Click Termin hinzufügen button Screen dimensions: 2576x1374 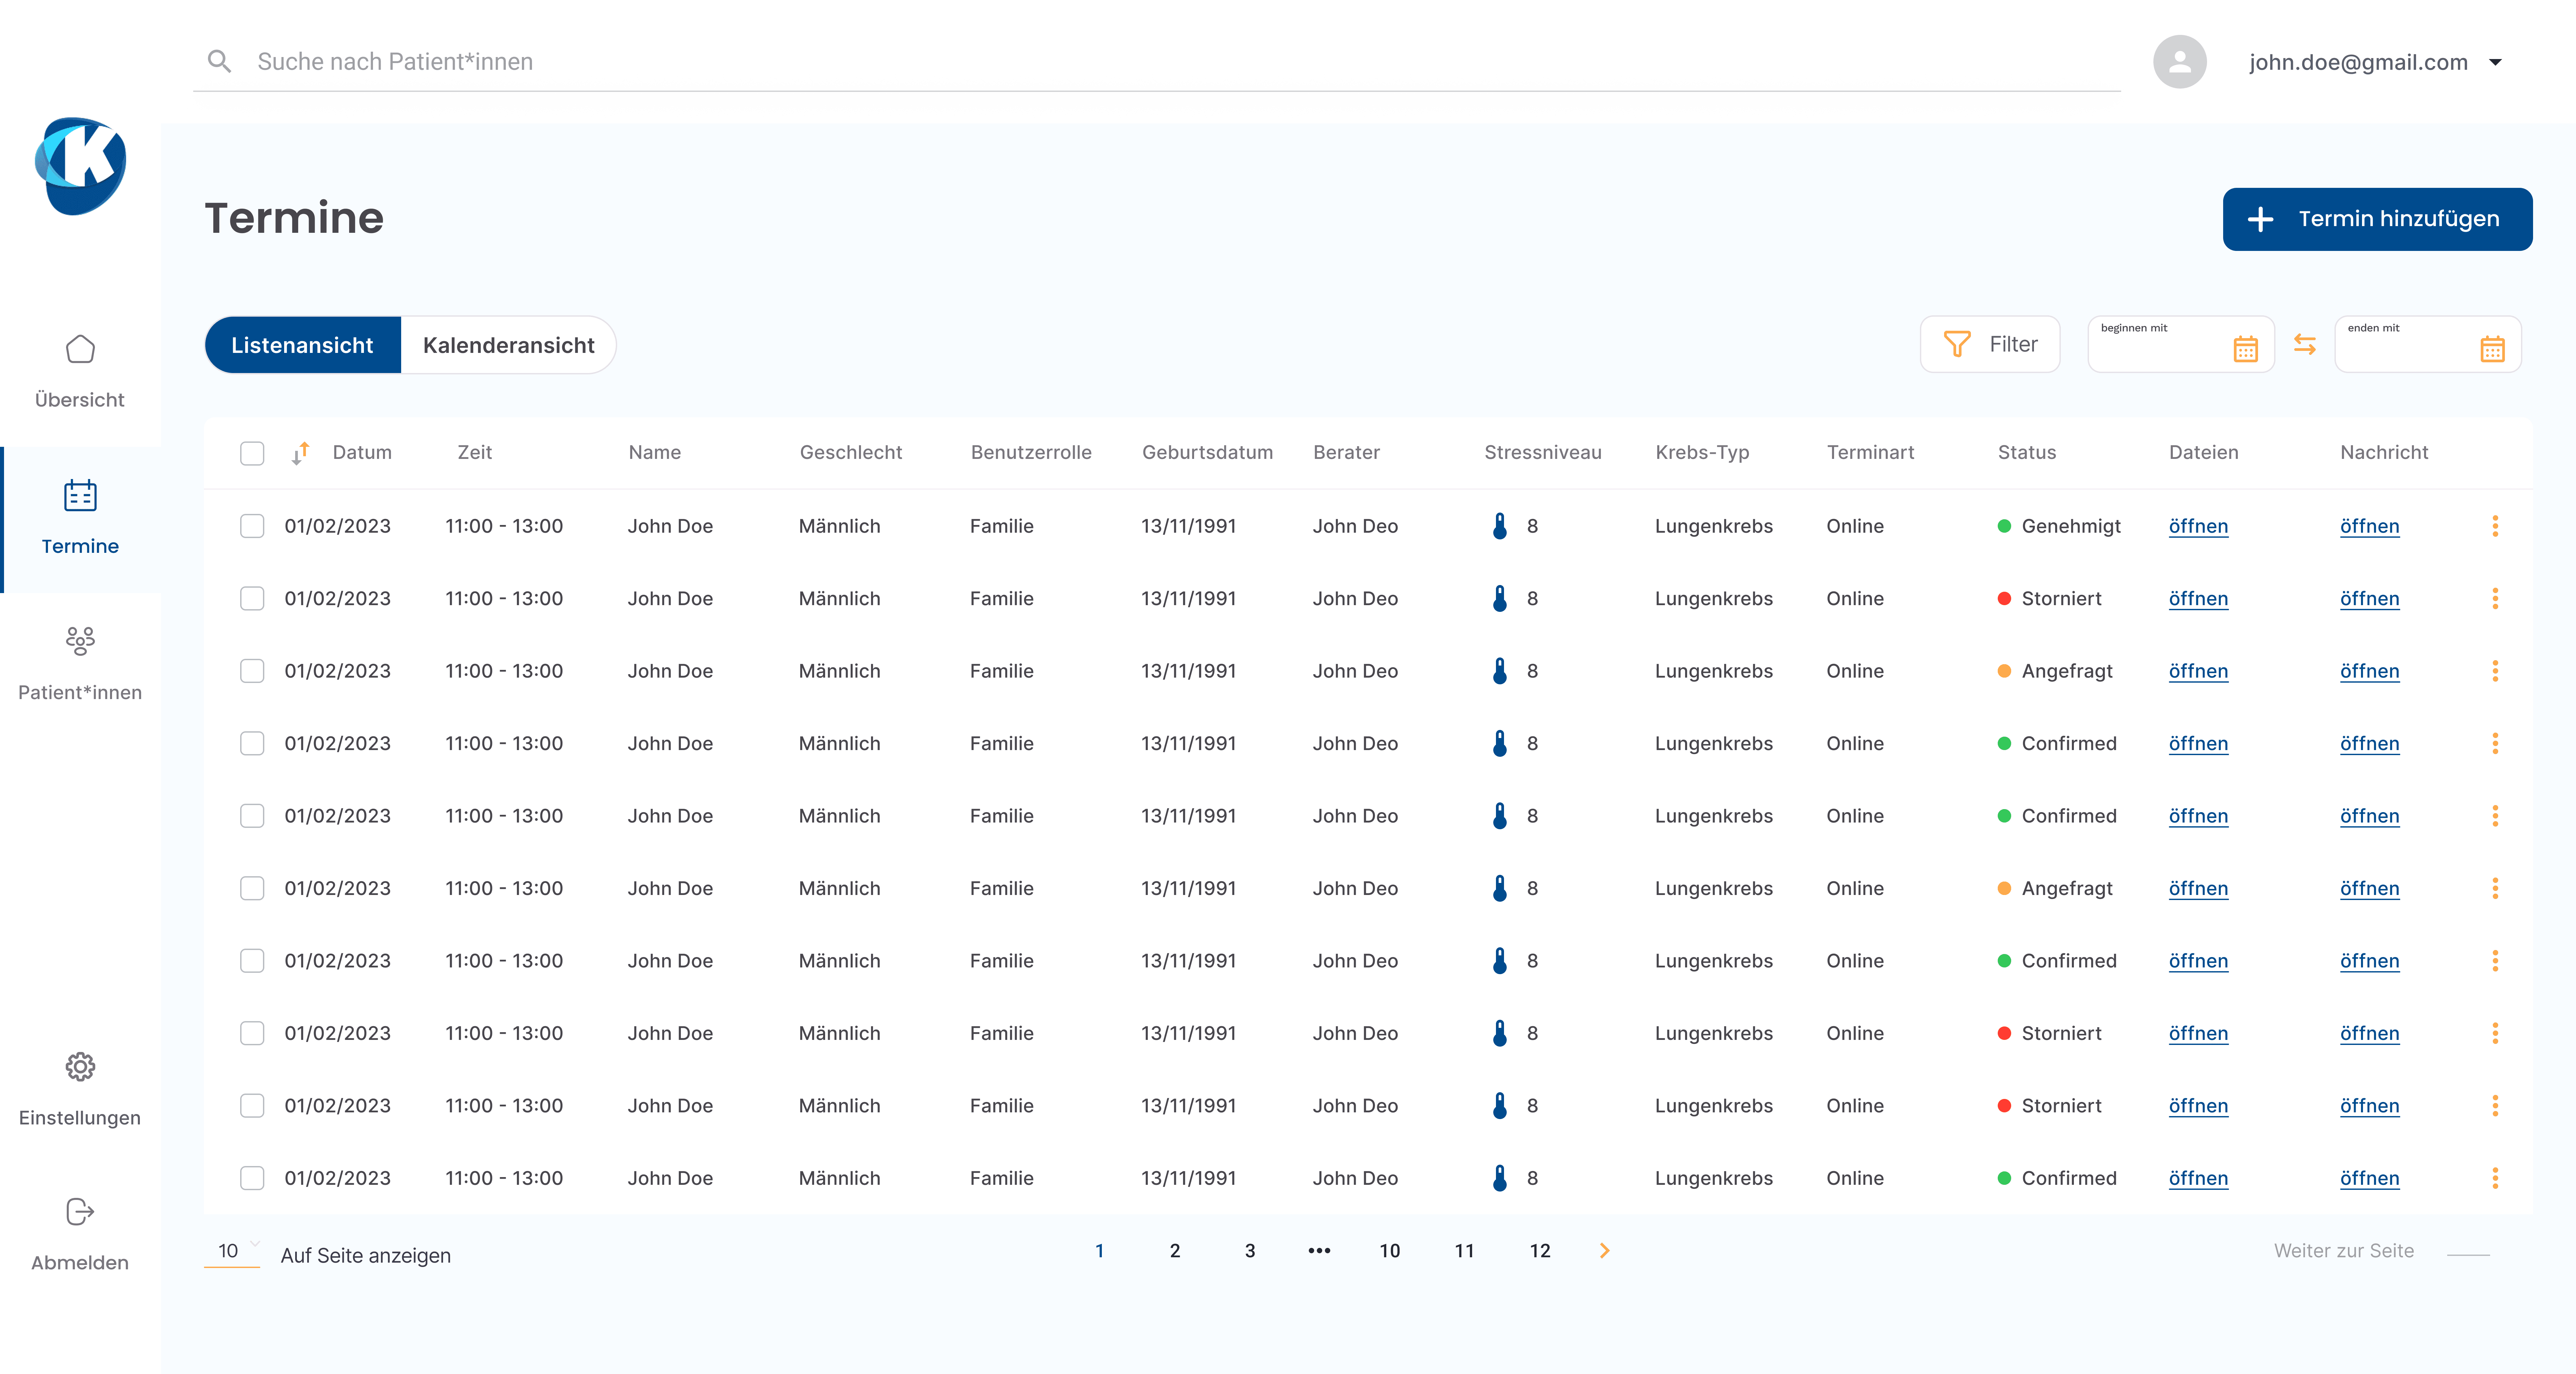coord(2377,219)
